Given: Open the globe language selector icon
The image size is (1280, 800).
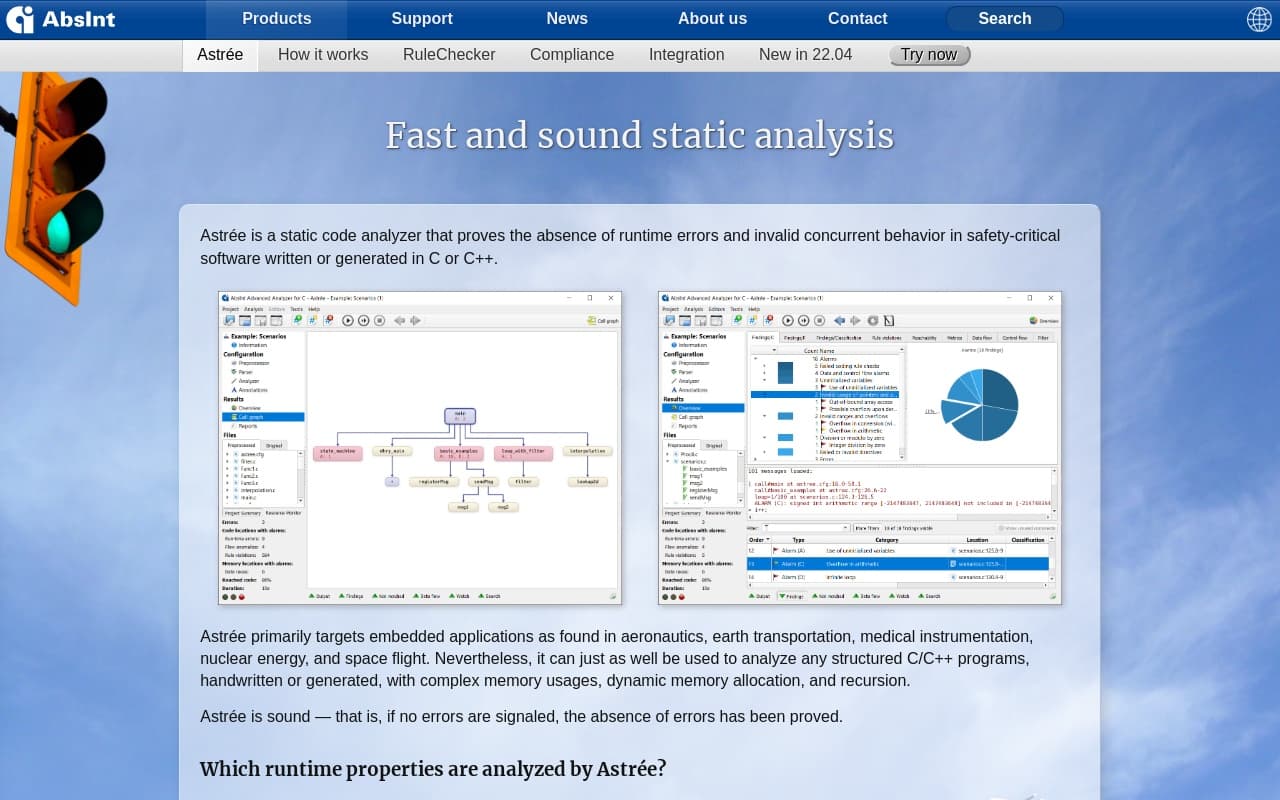Looking at the screenshot, I should pos(1259,19).
